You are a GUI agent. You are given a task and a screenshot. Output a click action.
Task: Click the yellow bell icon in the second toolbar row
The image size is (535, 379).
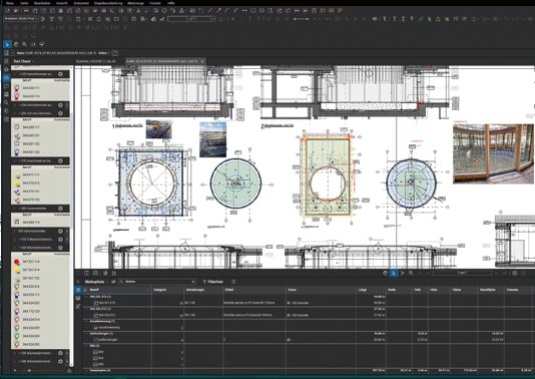coord(99,19)
